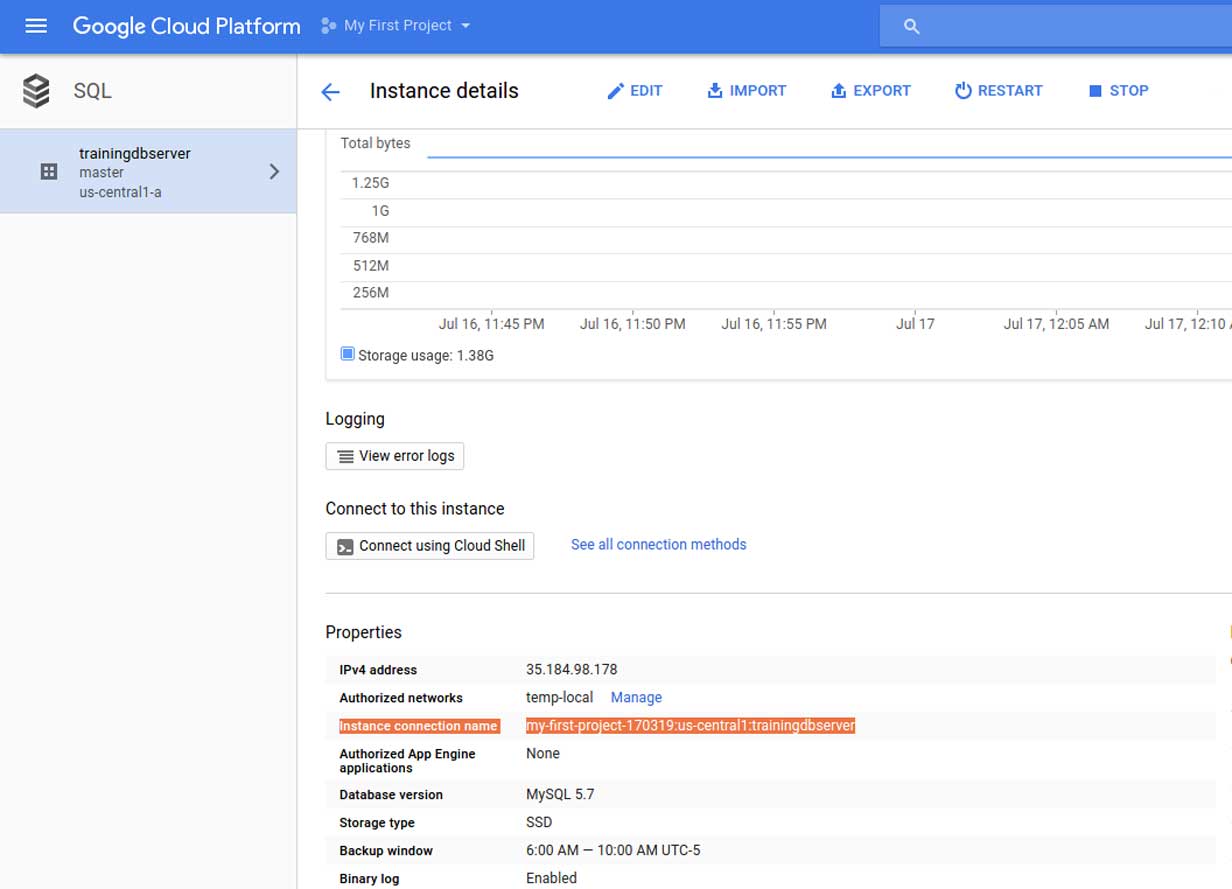Click the trainingdbserver instance grid icon
This screenshot has height=889, width=1232.
click(x=48, y=172)
